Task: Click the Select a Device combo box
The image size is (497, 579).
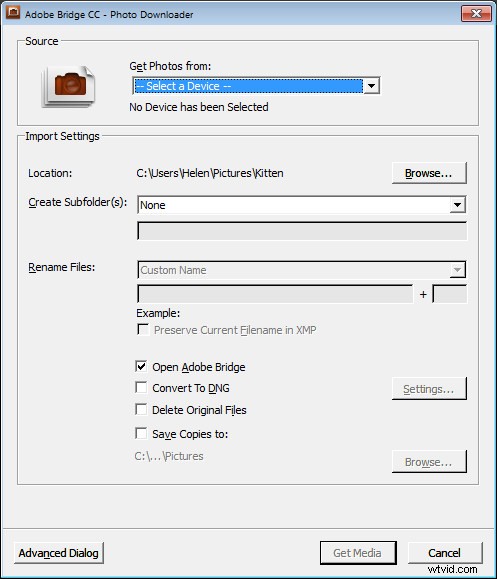Action: tap(256, 86)
